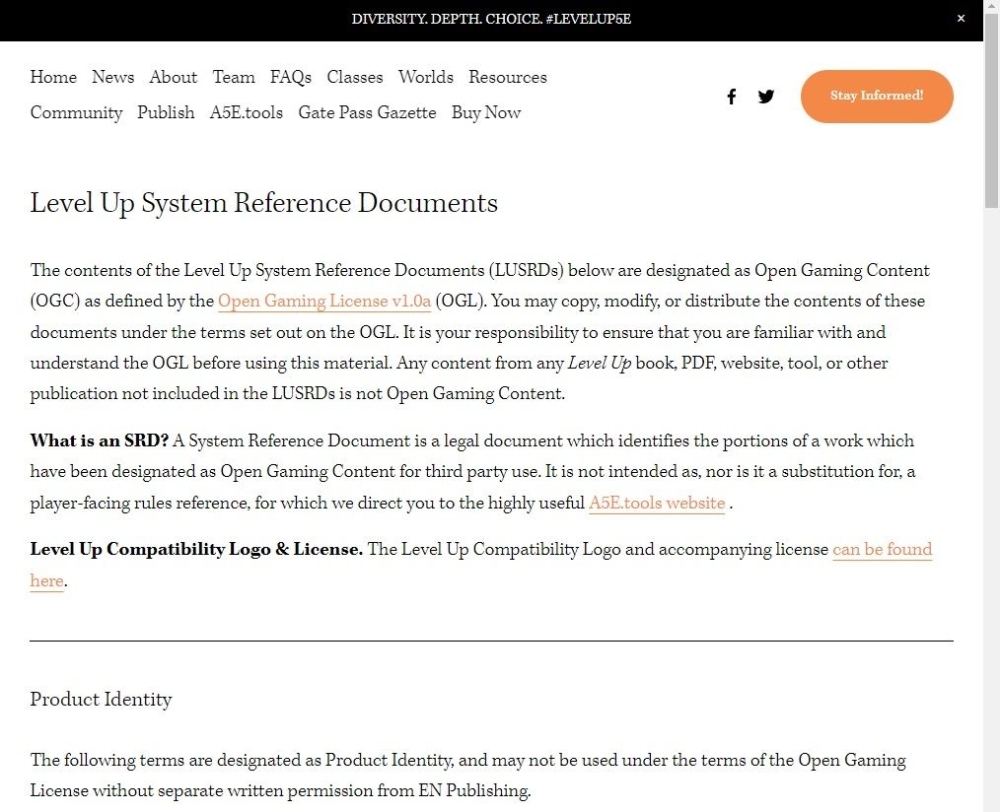
Task: Click 'Level Up Compatibility Logo & License.' text
Action: [196, 549]
